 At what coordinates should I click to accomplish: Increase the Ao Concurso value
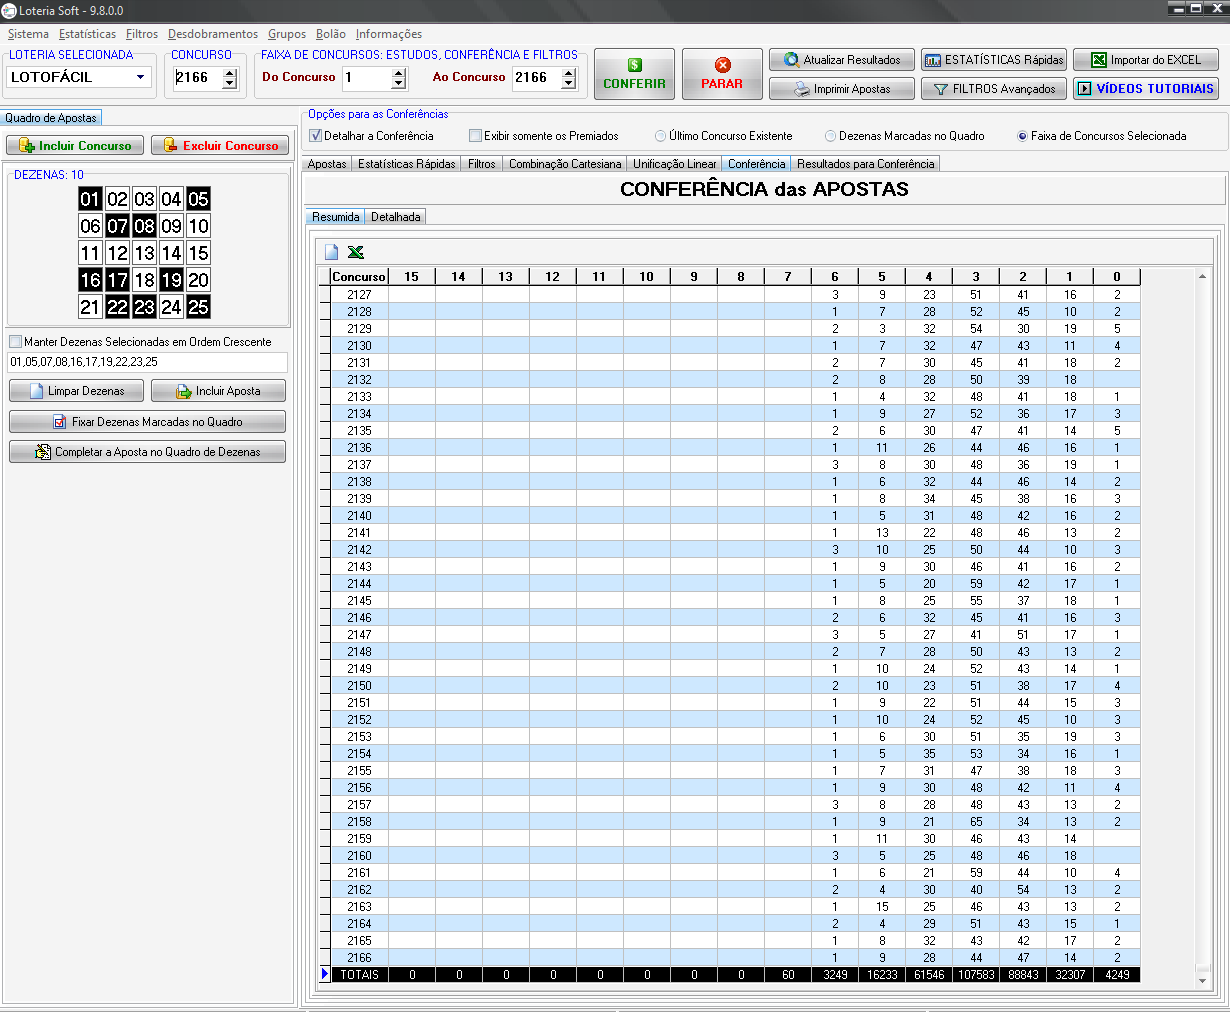click(x=569, y=72)
